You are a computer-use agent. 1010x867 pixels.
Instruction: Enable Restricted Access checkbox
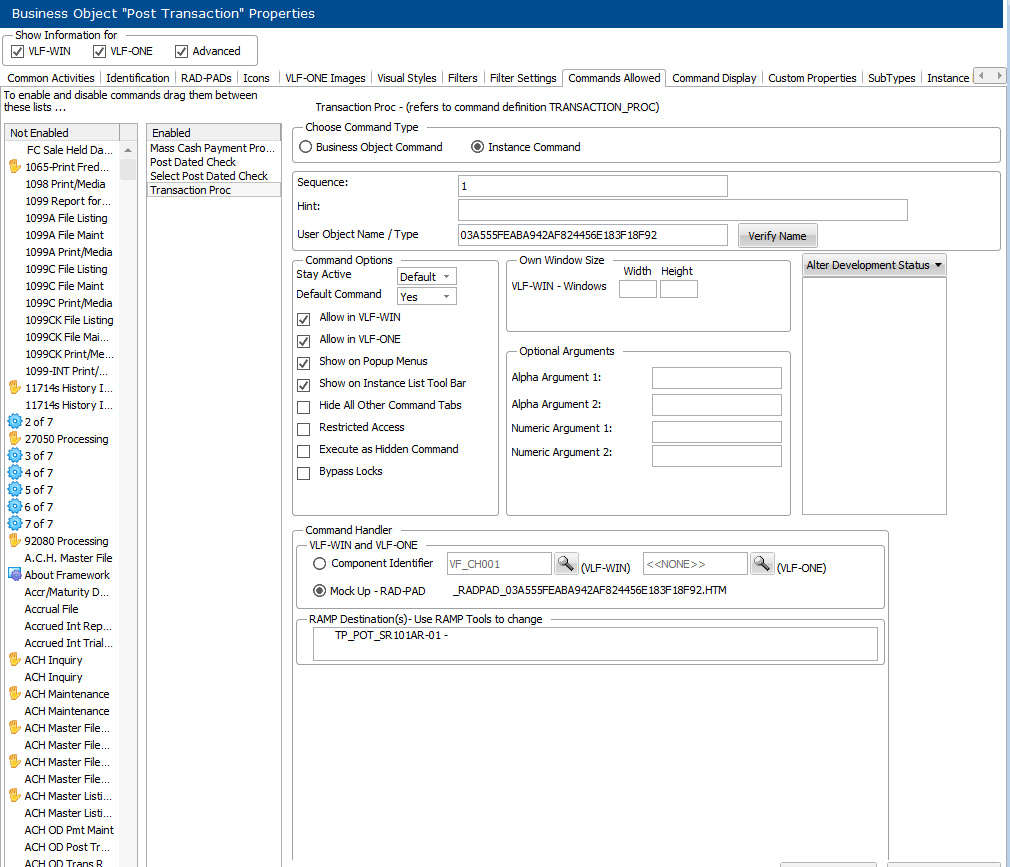(303, 429)
